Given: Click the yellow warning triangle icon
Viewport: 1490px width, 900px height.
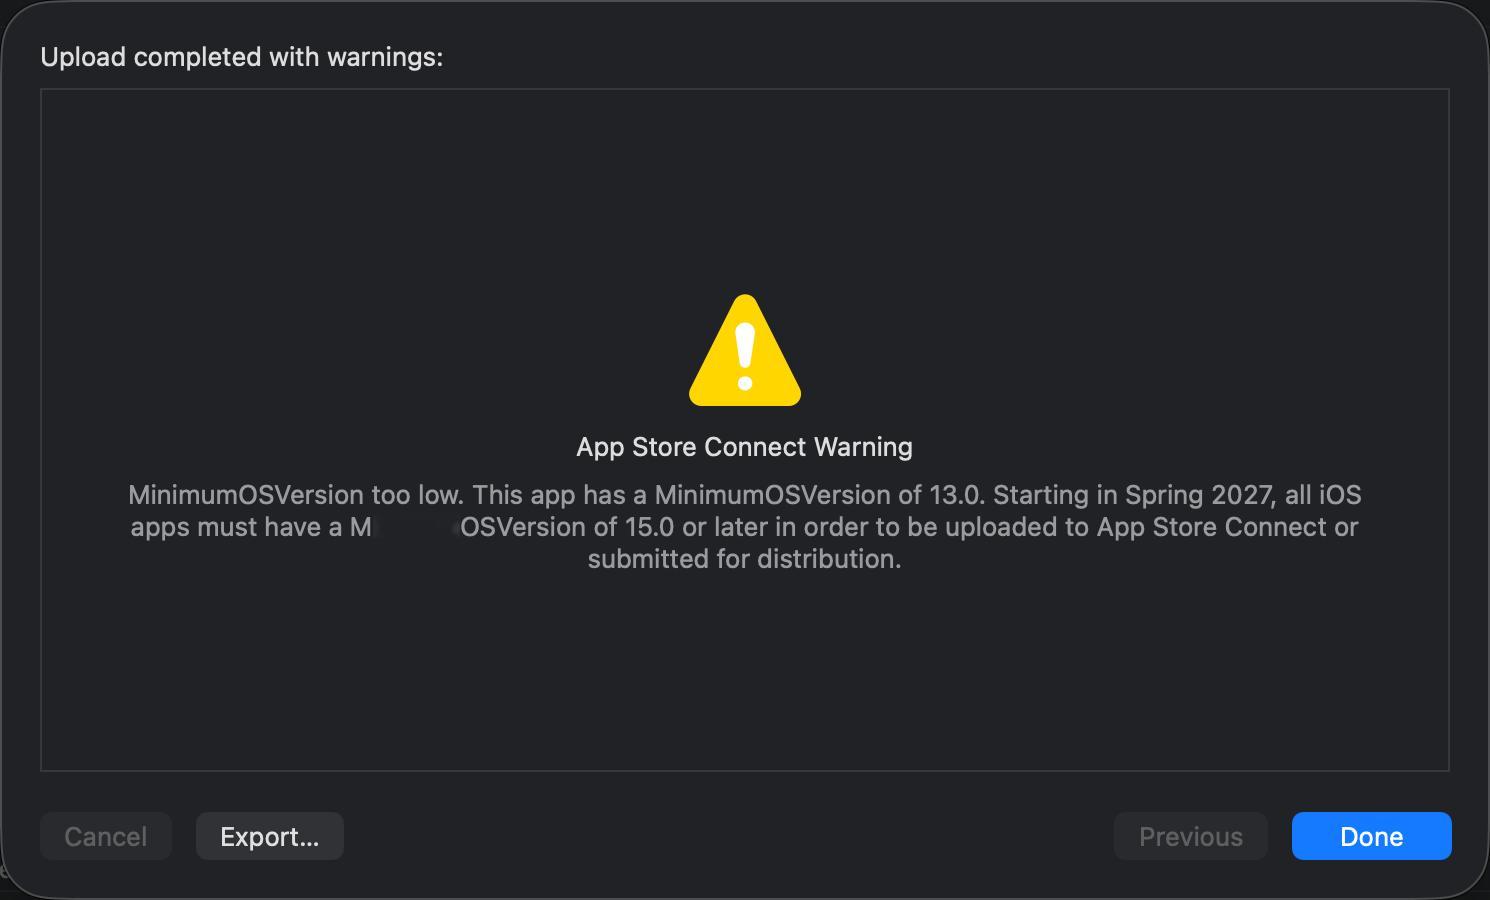Looking at the screenshot, I should click(x=745, y=350).
